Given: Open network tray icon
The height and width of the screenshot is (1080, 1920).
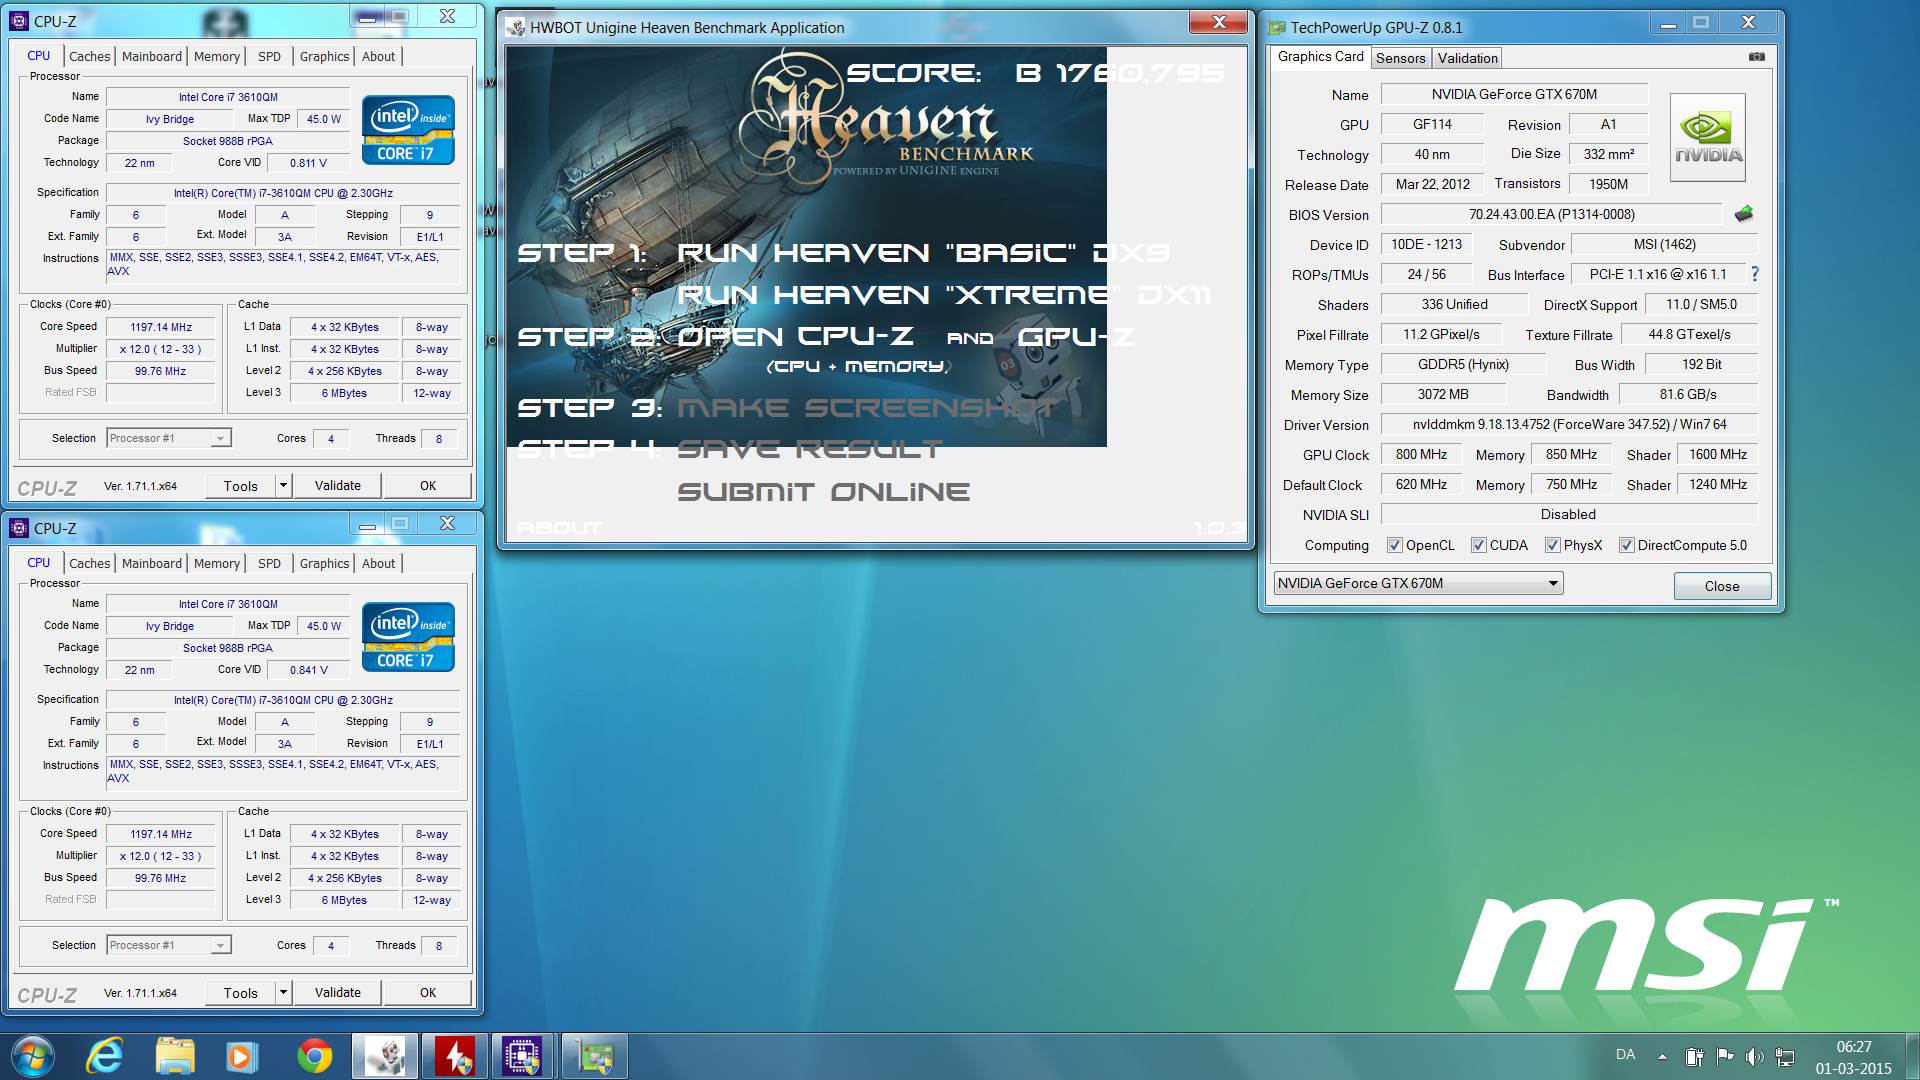Looking at the screenshot, I should pyautogui.click(x=1786, y=1056).
